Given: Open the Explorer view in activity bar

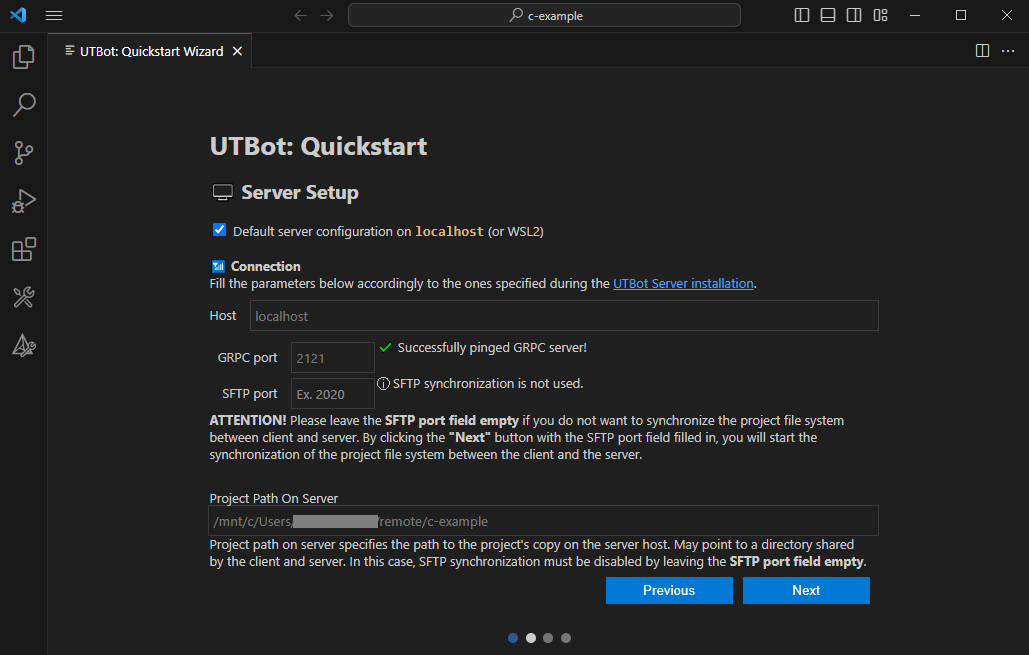Looking at the screenshot, I should 23,57.
